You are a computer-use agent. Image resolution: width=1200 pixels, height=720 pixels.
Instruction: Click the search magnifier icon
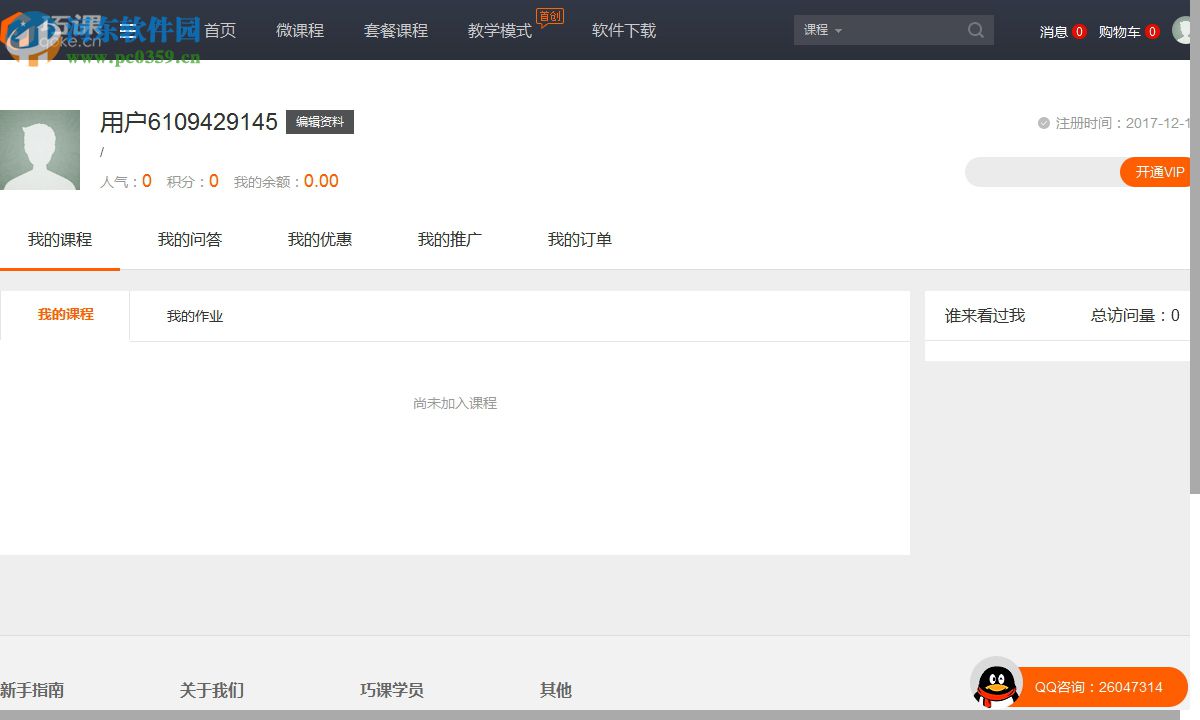click(x=974, y=30)
